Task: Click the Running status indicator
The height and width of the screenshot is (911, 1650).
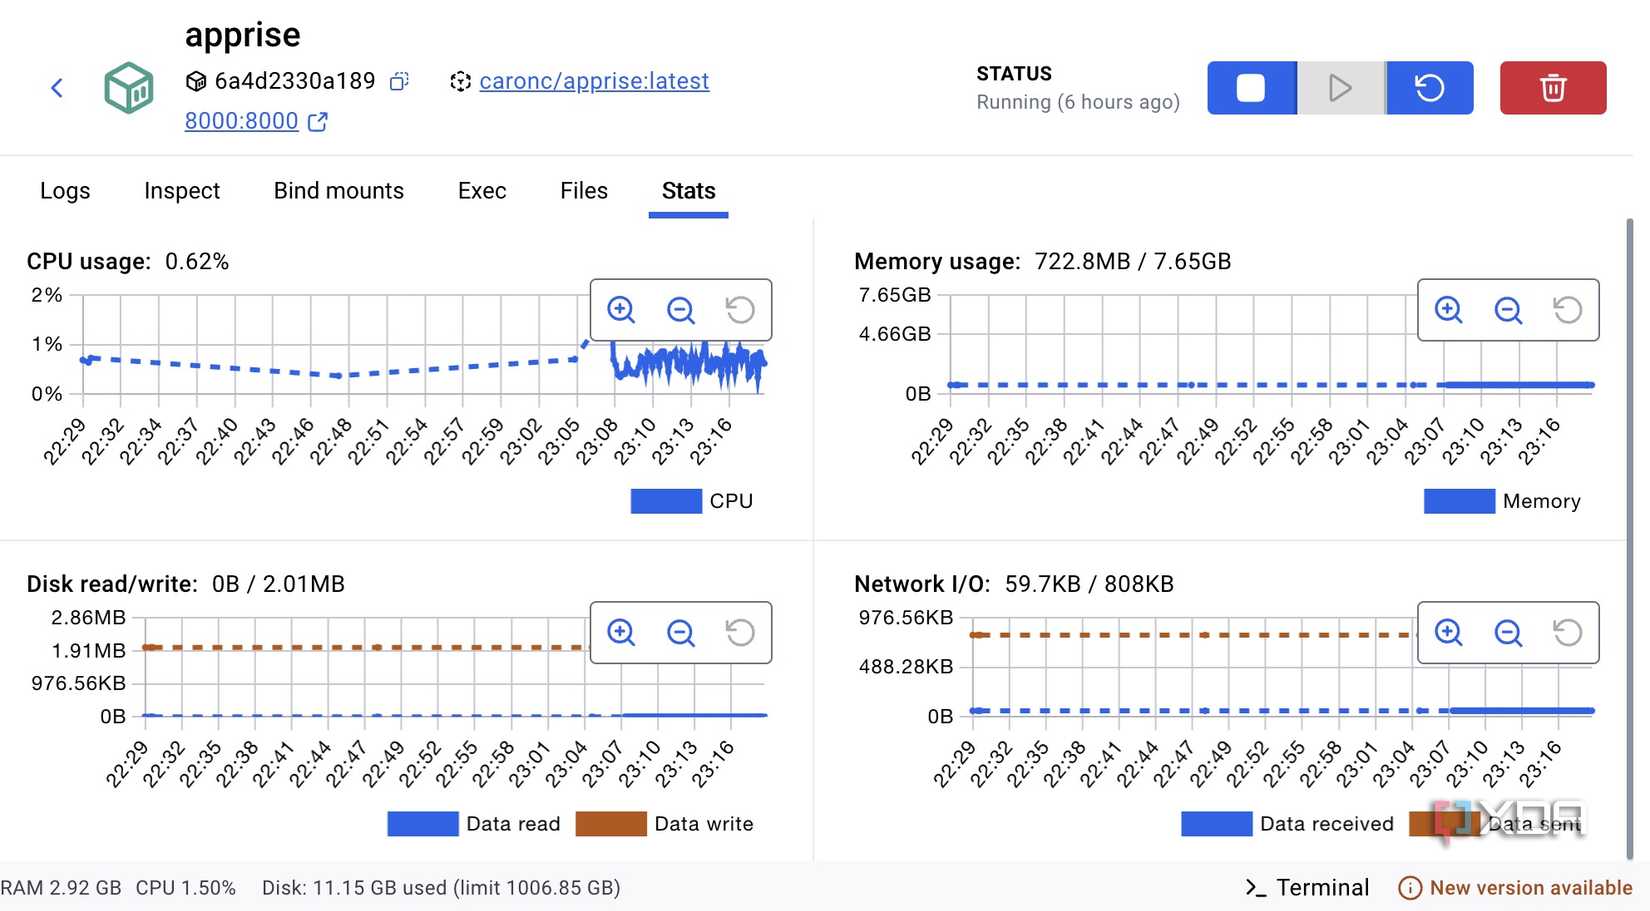Action: [x=1078, y=101]
